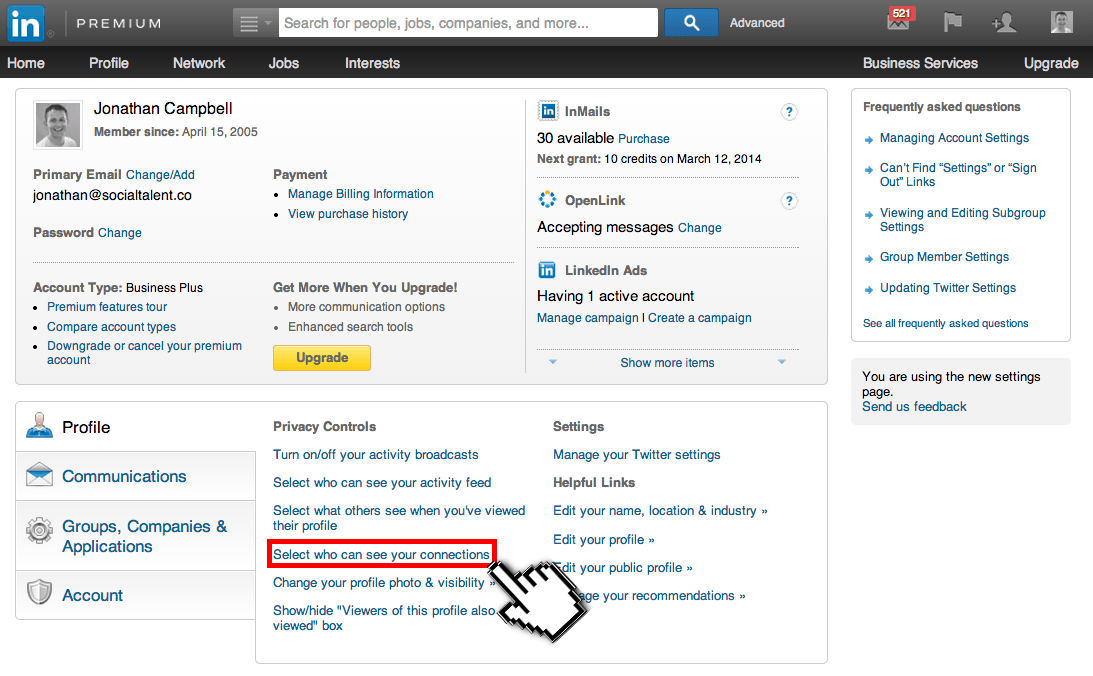Open Edit your name, location & industry
Viewport: 1093px width, 676px height.
coord(660,511)
